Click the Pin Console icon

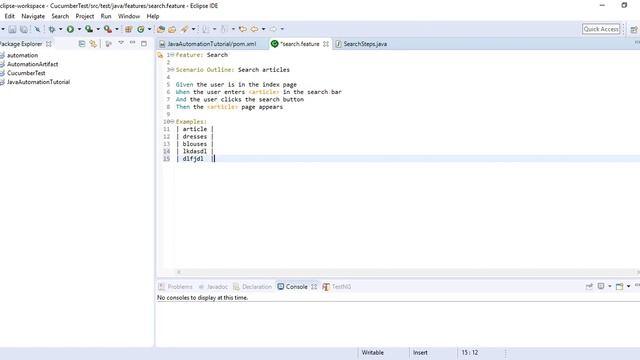(x=589, y=287)
